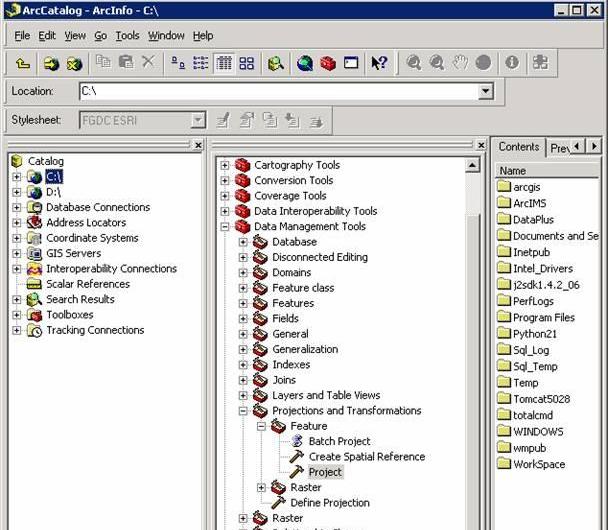
Task: Click the Delete X toolbar icon
Action: coord(148,62)
